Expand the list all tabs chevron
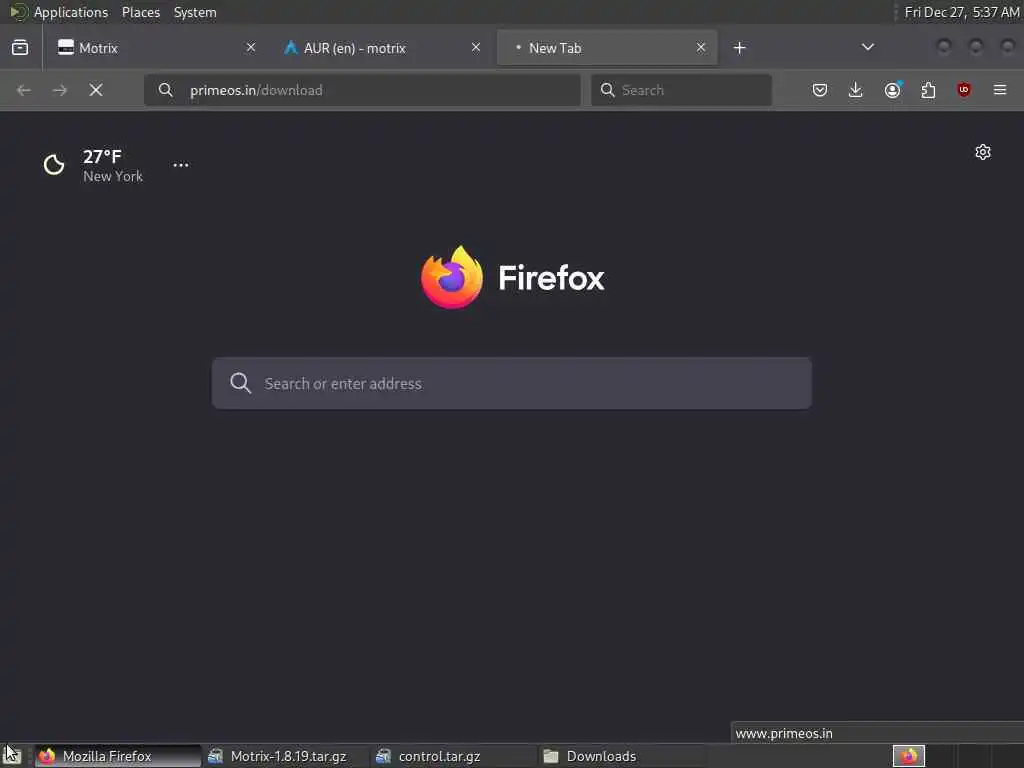The width and height of the screenshot is (1024, 768). (x=868, y=47)
